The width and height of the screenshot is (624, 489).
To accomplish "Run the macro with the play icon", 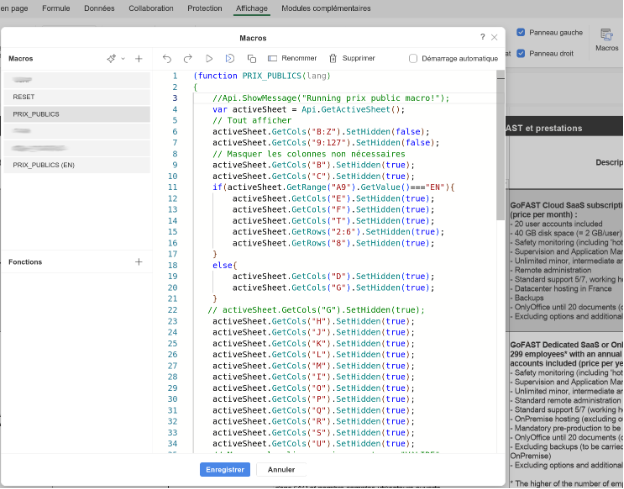I will click(210, 59).
